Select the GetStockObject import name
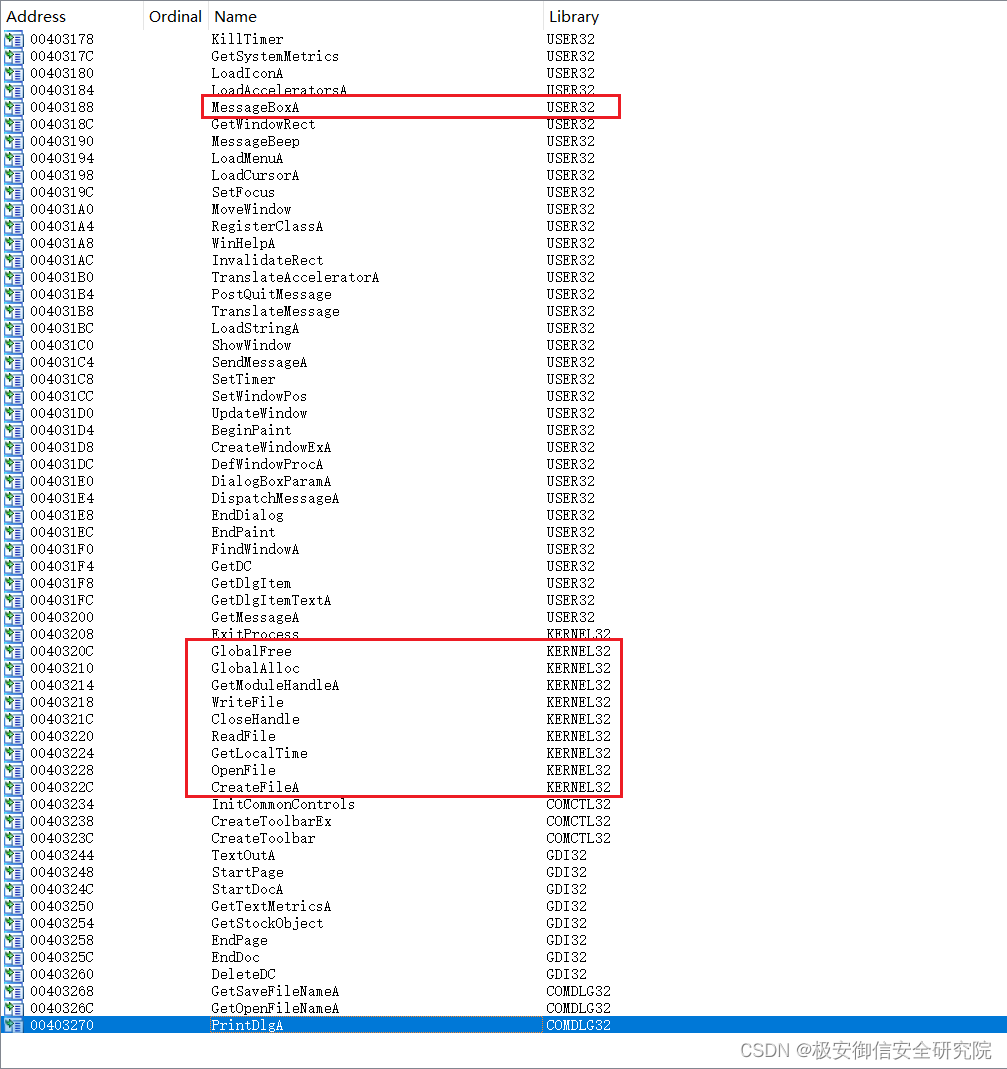This screenshot has width=1007, height=1069. [x=267, y=924]
